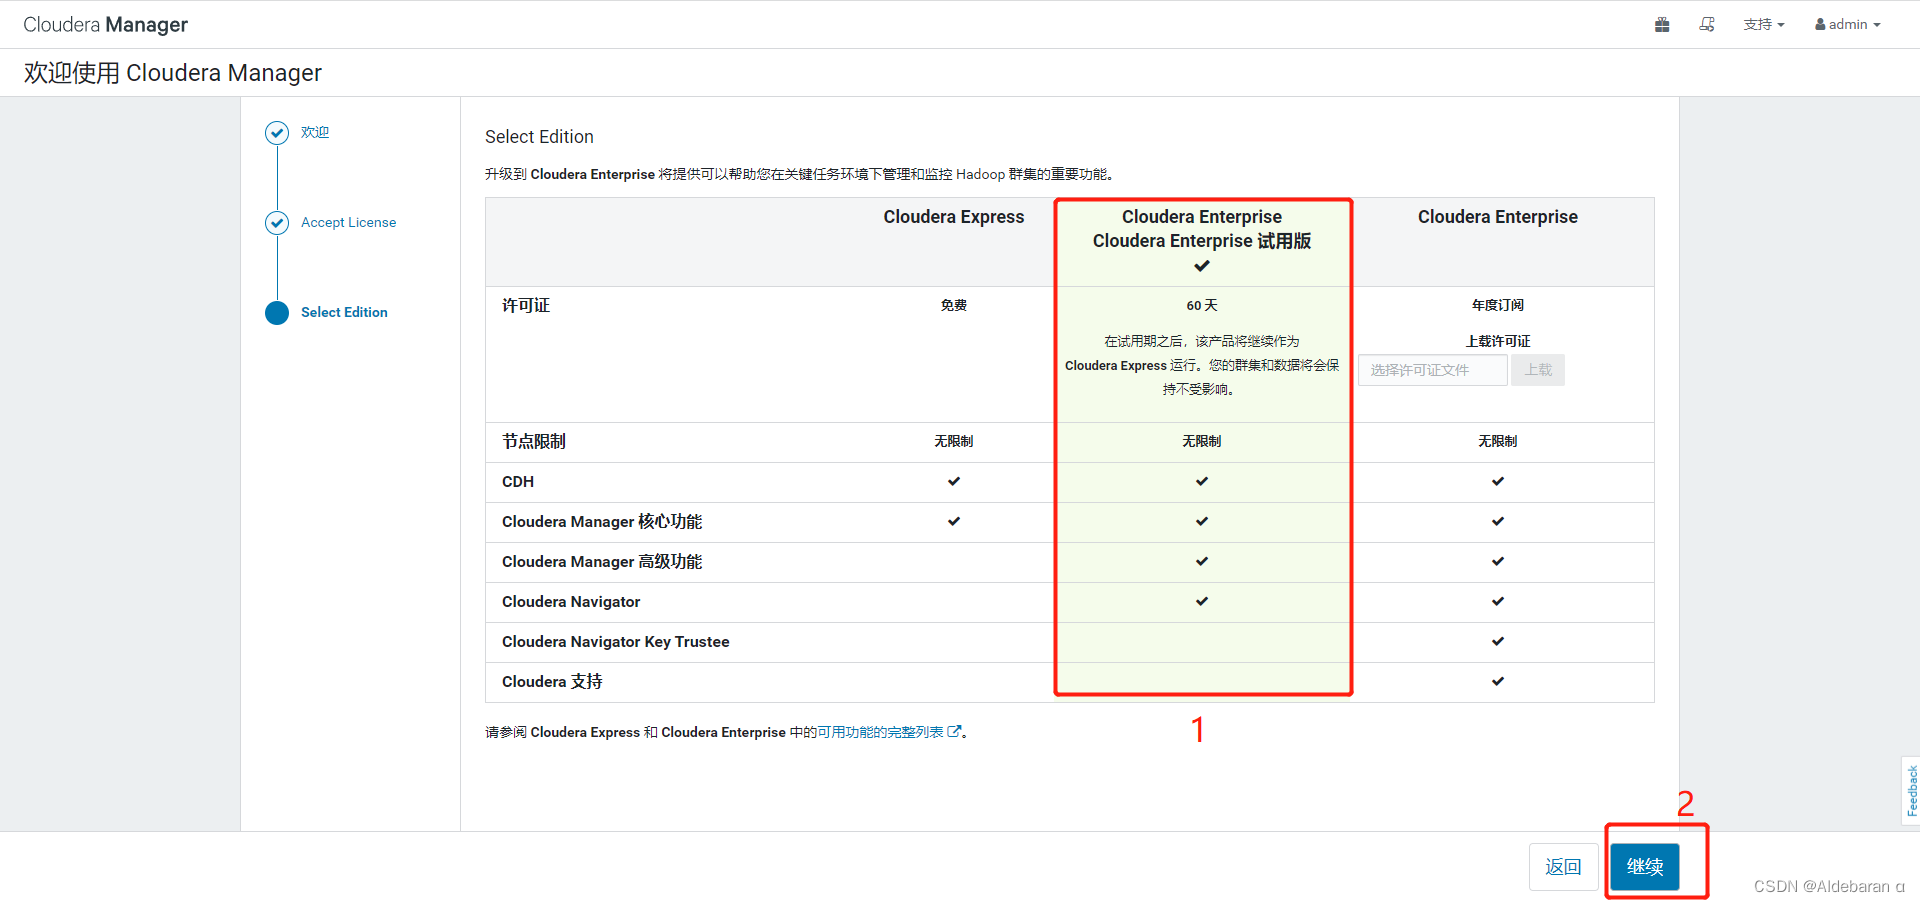Click the 选择许可证文件 file input
Viewport: 1920px width, 902px height.
[1432, 370]
